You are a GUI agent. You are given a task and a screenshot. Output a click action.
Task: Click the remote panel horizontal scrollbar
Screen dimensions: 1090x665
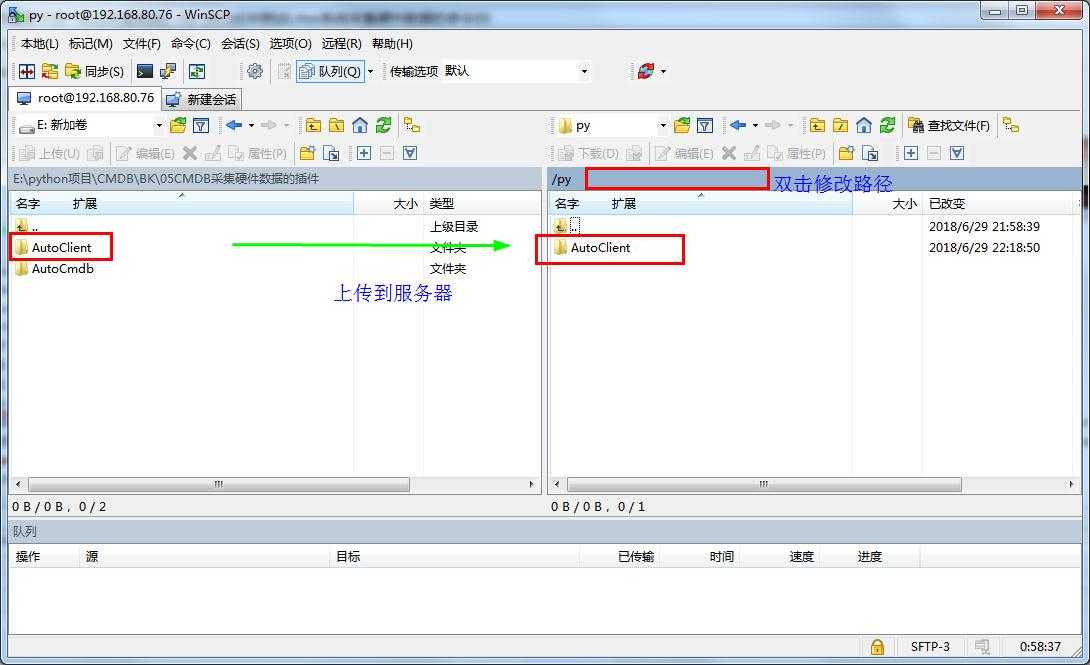coord(765,484)
